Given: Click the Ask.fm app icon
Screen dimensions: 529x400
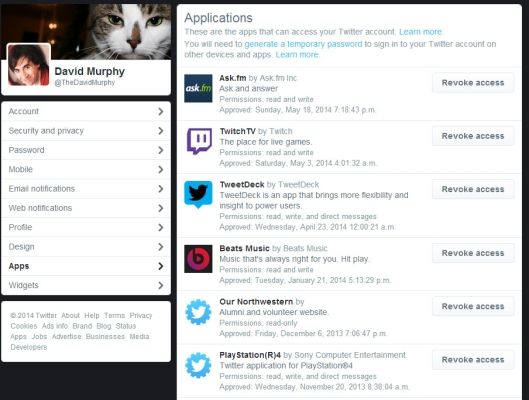Looking at the screenshot, I should pos(198,88).
